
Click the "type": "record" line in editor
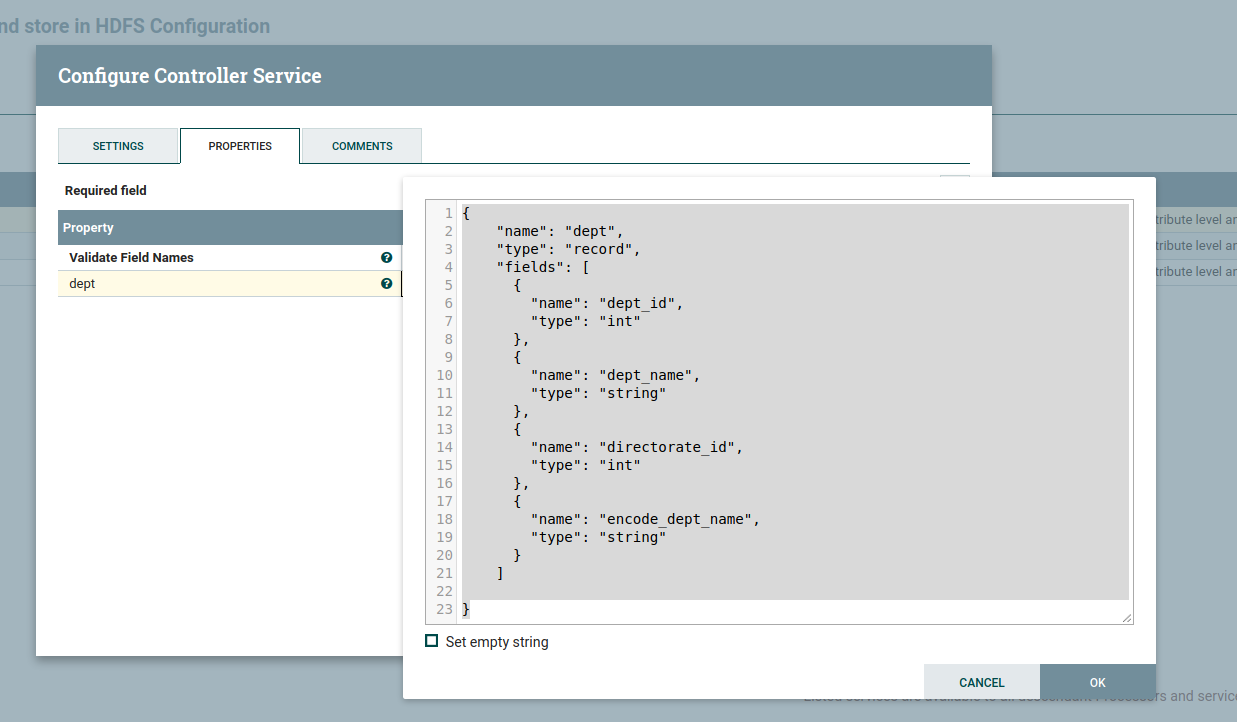point(567,249)
